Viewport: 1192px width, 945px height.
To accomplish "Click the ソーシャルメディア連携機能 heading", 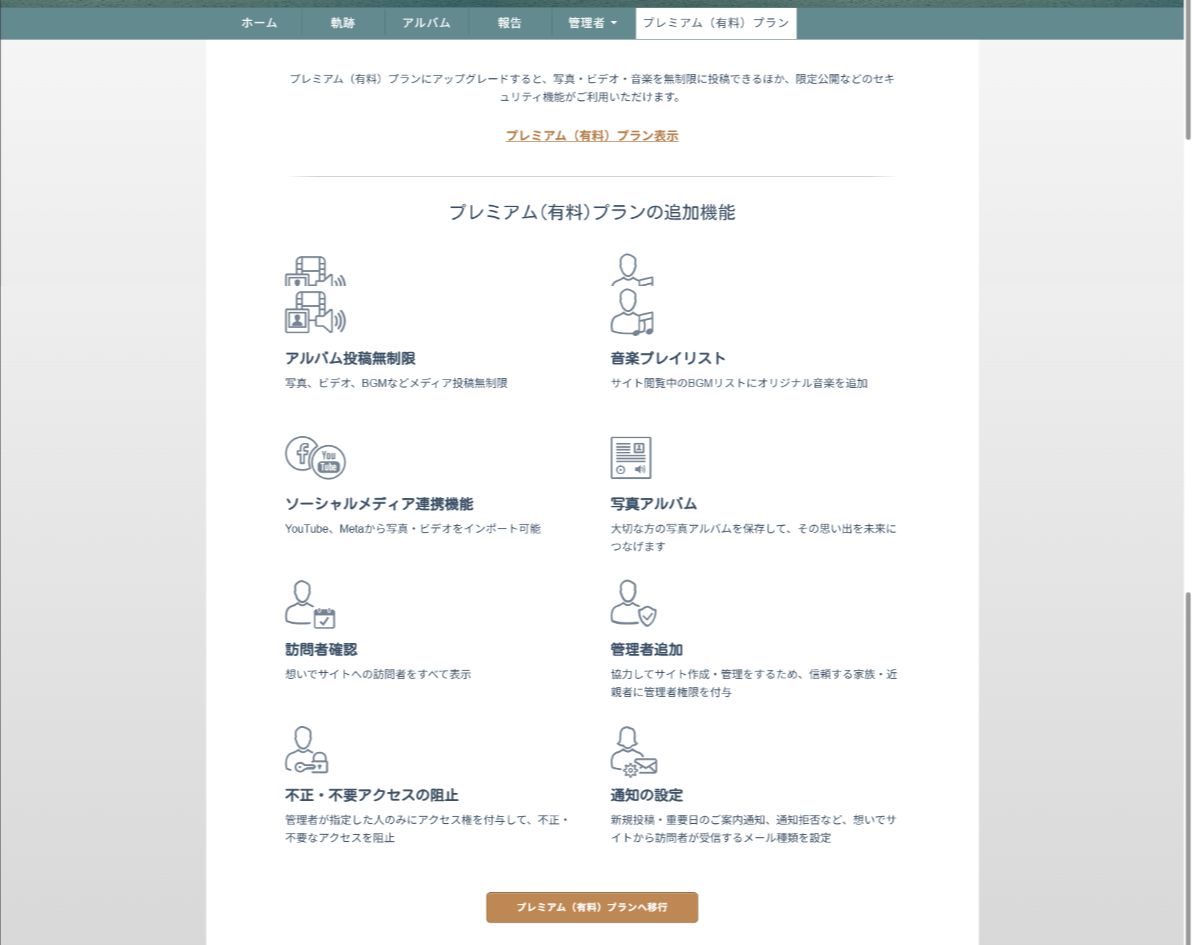I will coord(379,504).
